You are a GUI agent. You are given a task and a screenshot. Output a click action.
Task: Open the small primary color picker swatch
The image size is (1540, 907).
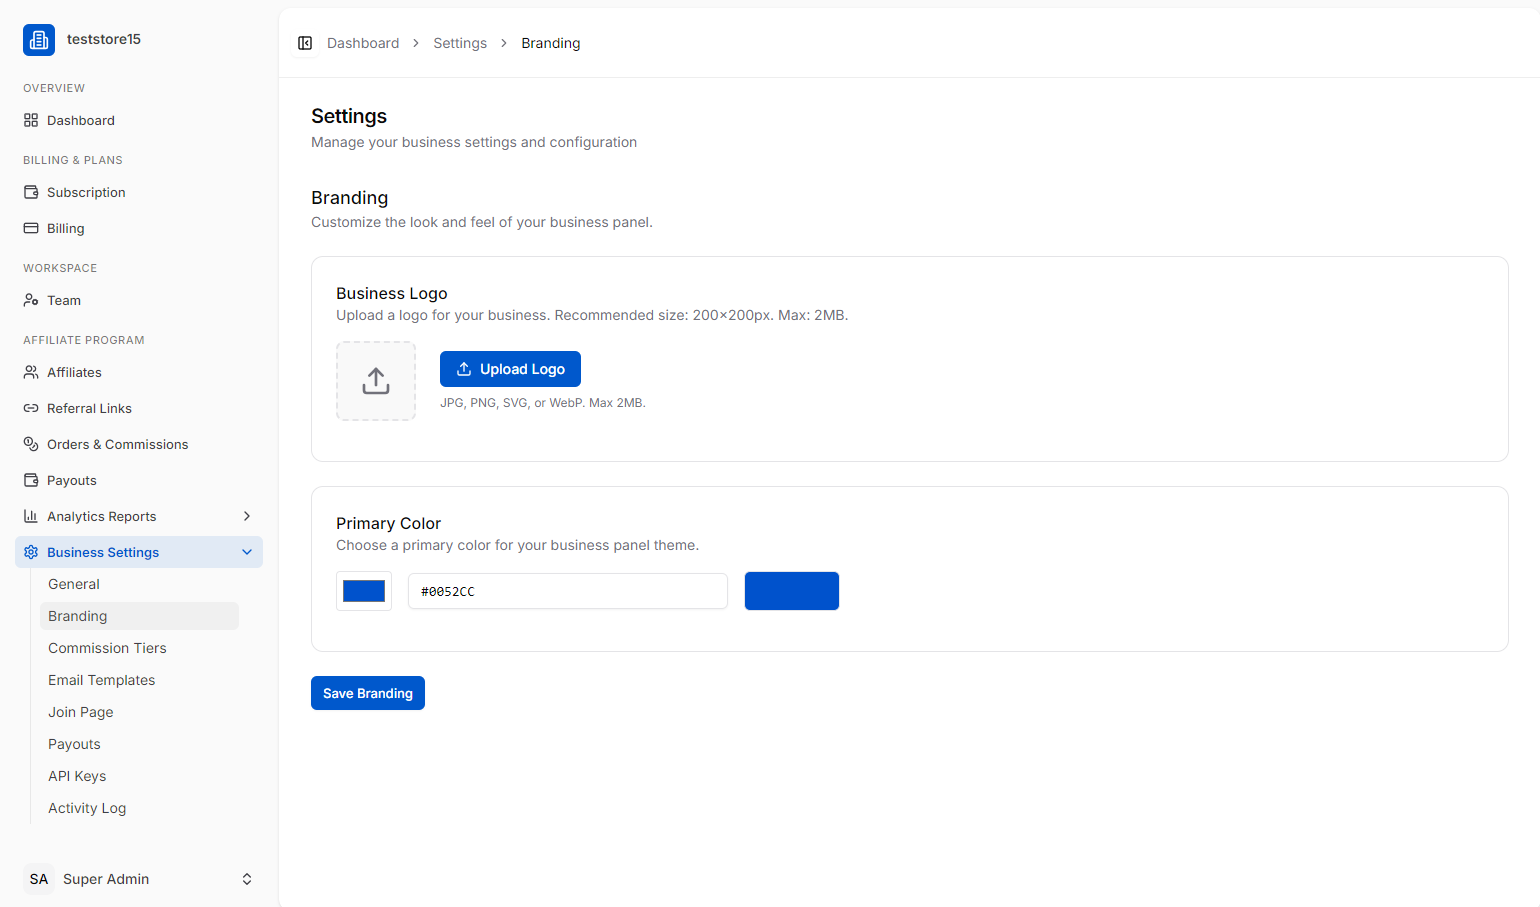point(364,591)
